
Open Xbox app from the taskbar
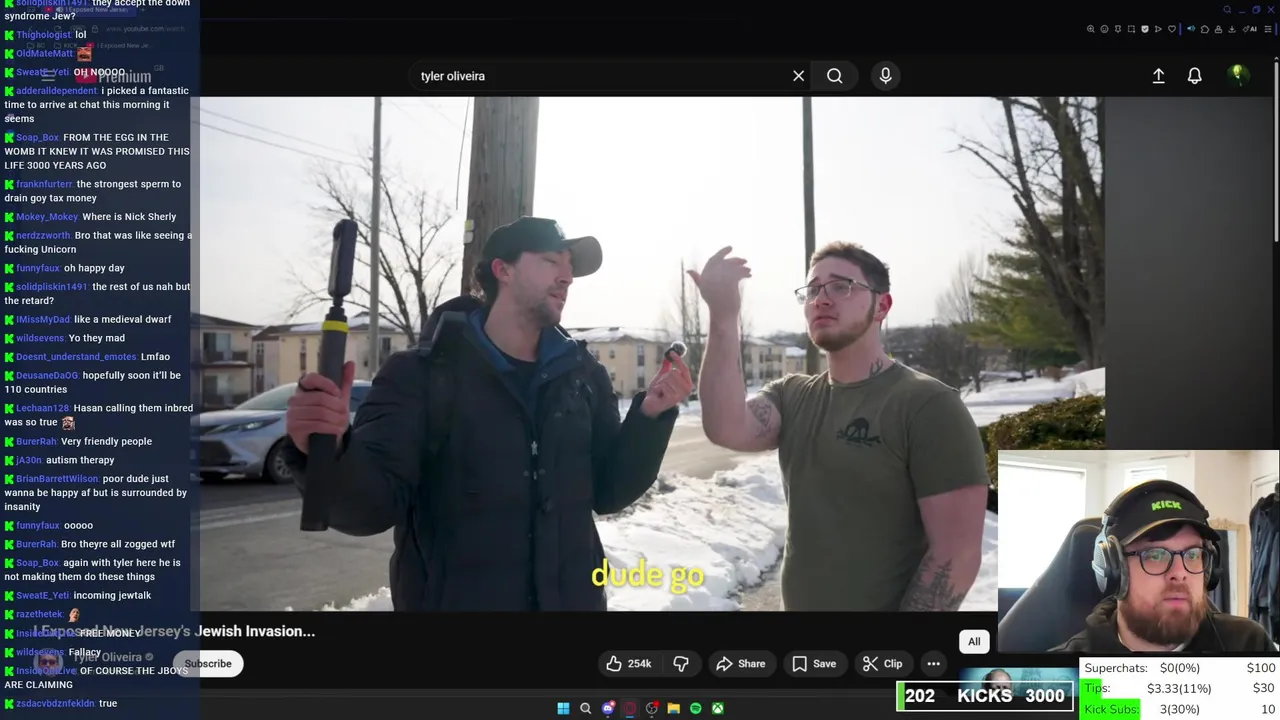click(718, 708)
